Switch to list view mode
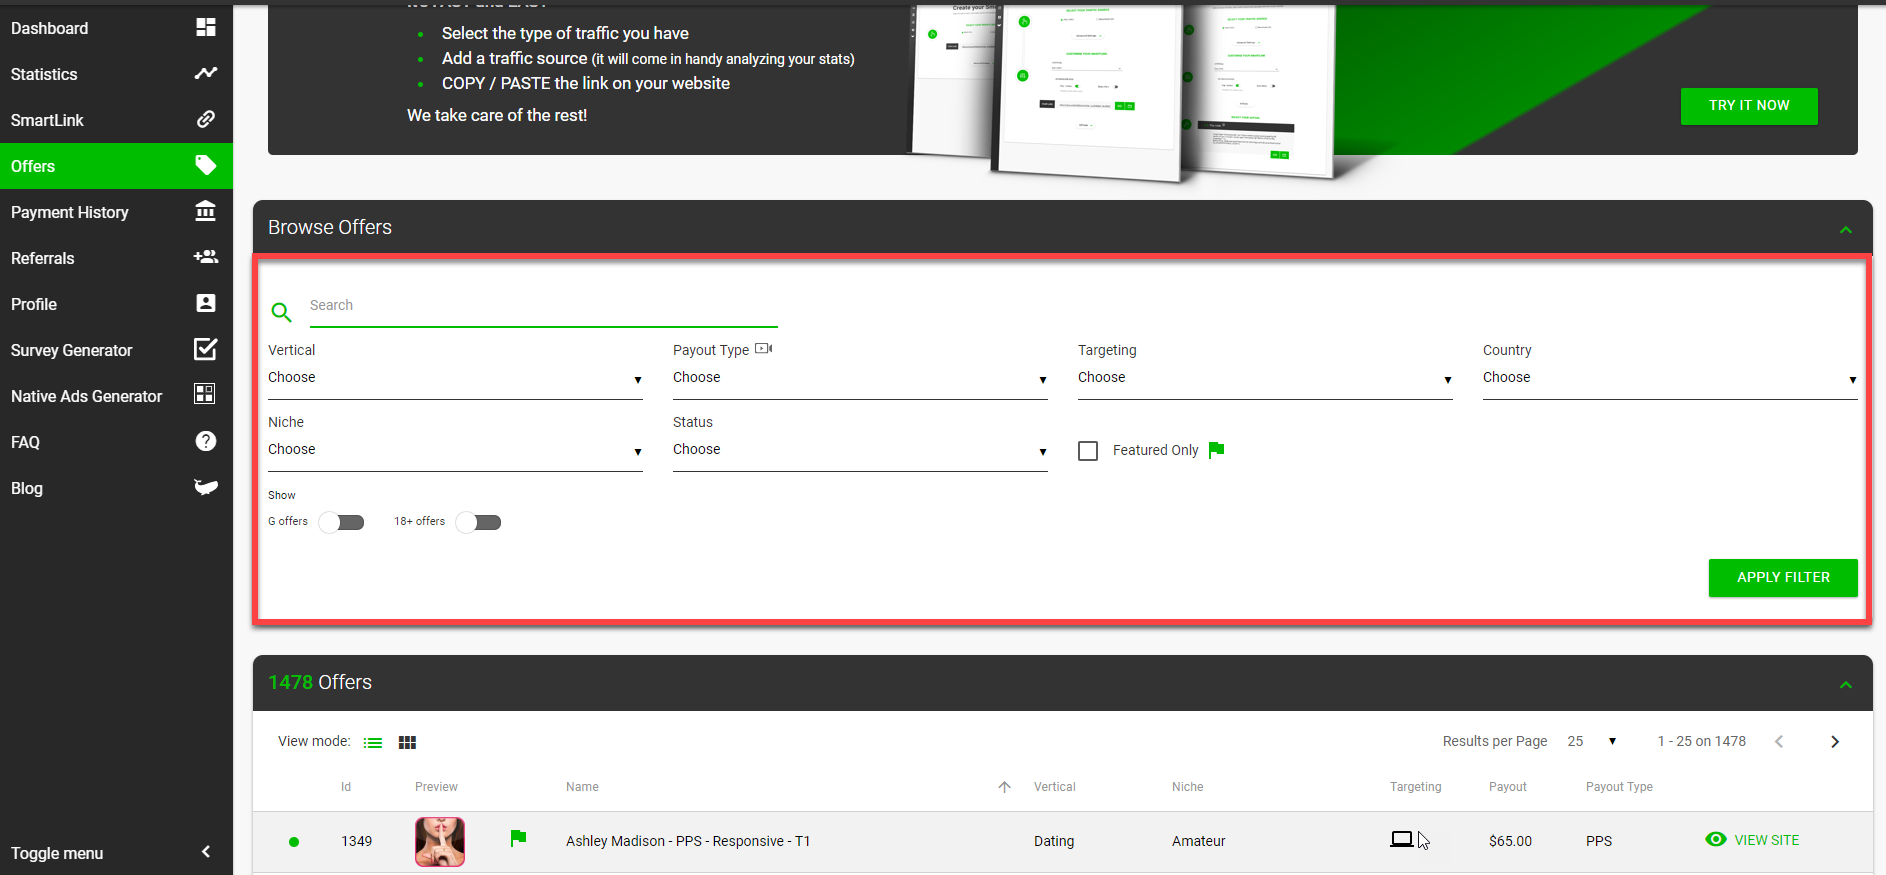1886x875 pixels. 373,742
